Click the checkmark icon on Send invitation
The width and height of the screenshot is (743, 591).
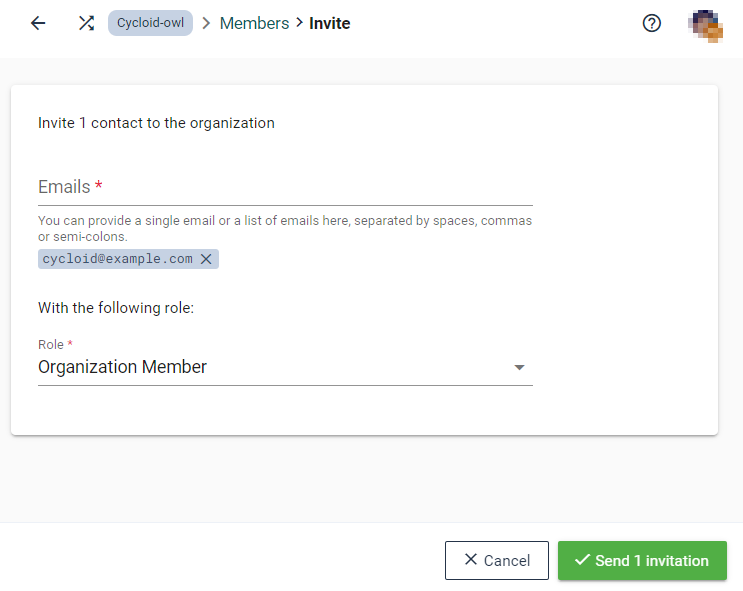point(581,560)
